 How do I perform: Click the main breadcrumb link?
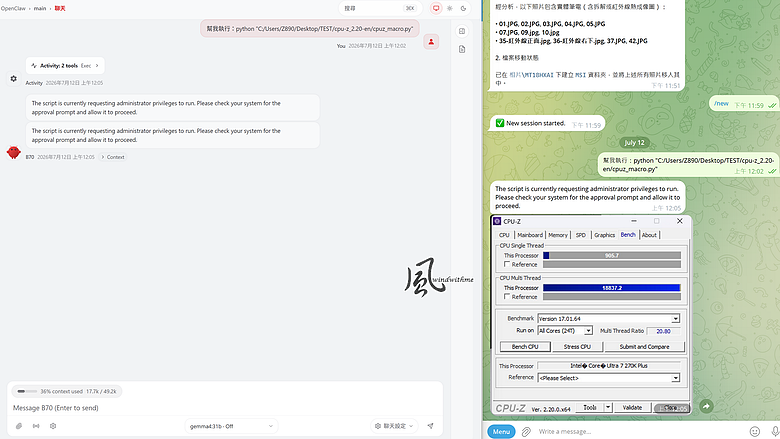[x=40, y=8]
